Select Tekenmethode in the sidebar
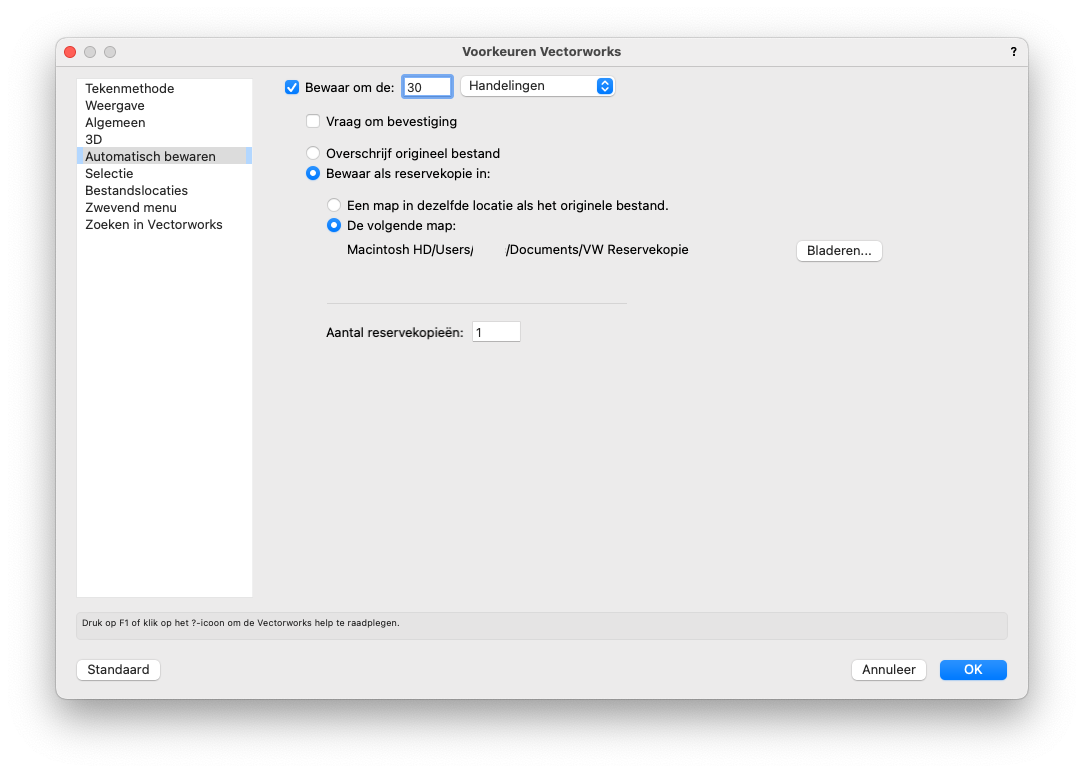Screen dimensions: 1084x773 click(165, 89)
